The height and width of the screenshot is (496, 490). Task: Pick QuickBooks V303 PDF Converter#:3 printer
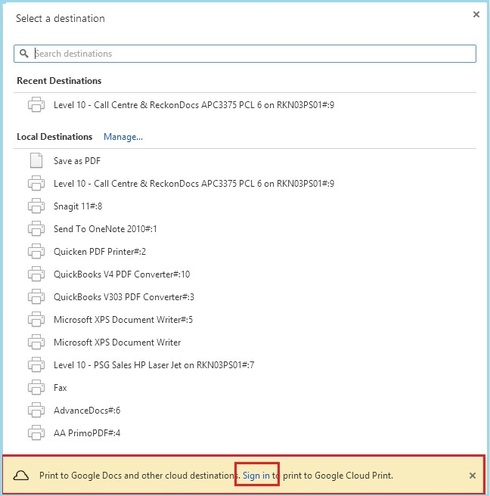245,297
